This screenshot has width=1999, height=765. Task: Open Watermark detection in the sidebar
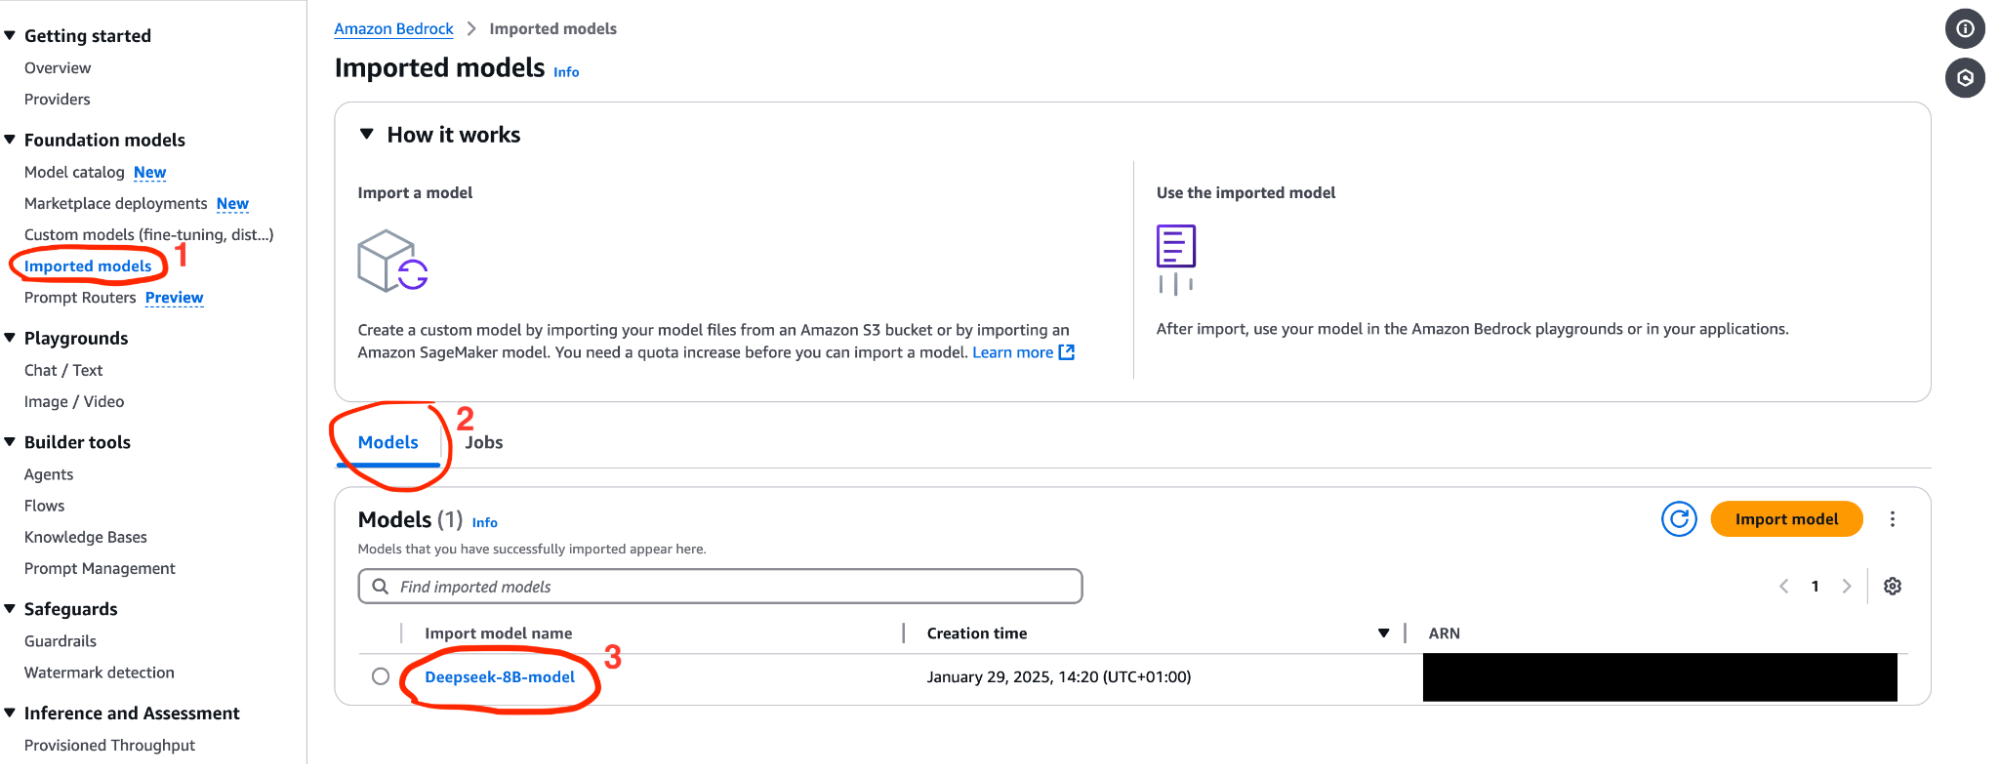click(x=99, y=672)
